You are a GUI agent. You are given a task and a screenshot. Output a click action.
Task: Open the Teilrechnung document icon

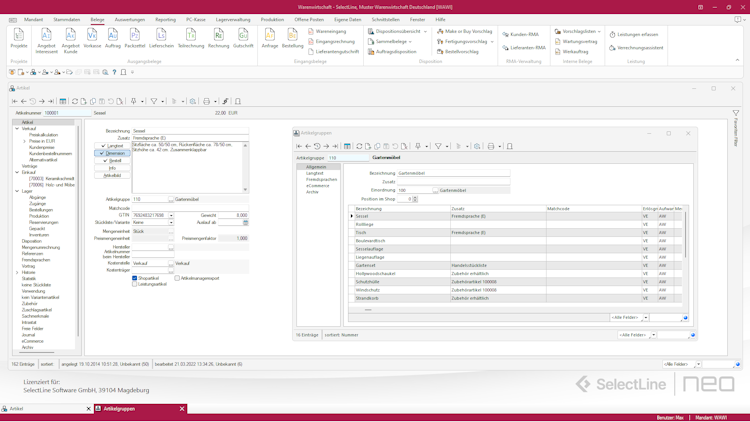[x=191, y=38]
